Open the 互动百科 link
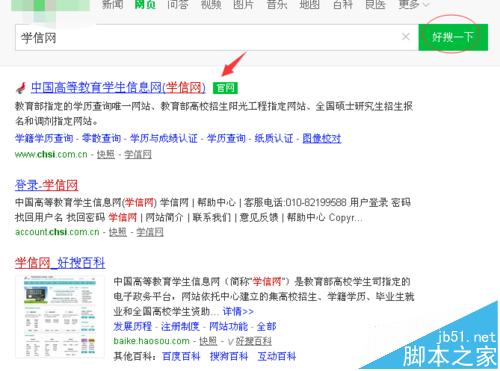Screen dimensions: 500x371 277,356
